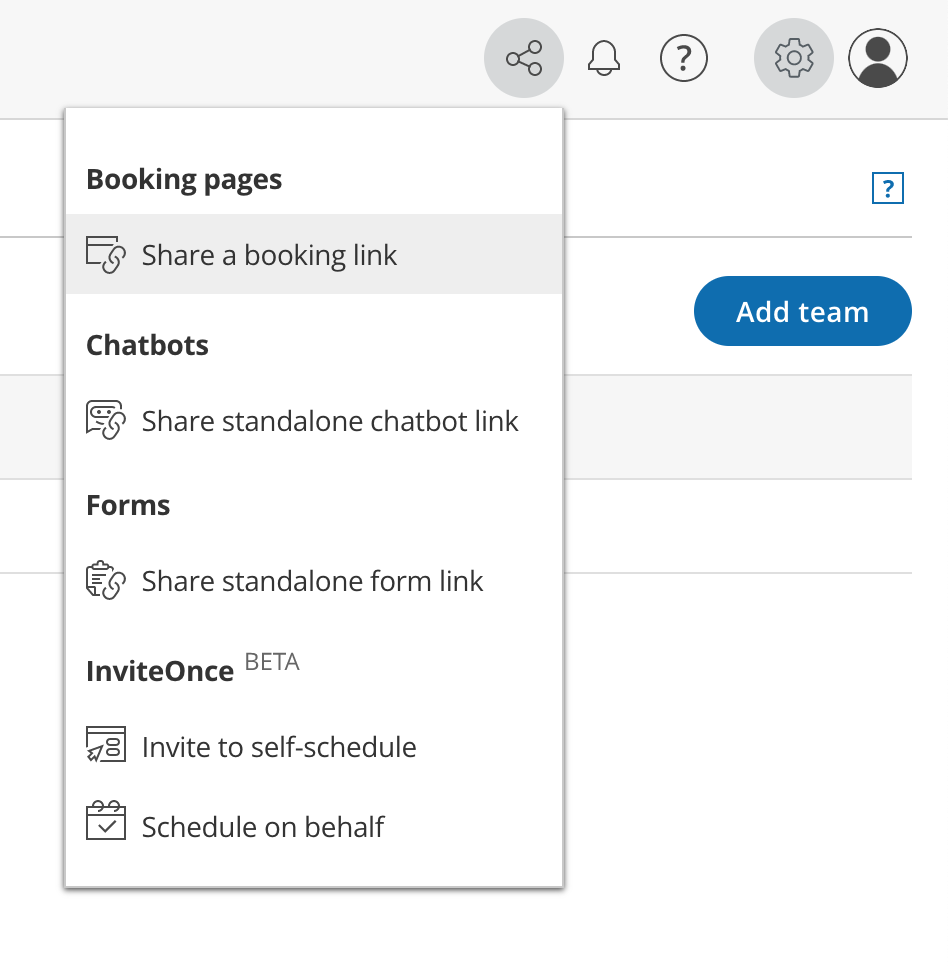Click the chatbot link icon

106,421
